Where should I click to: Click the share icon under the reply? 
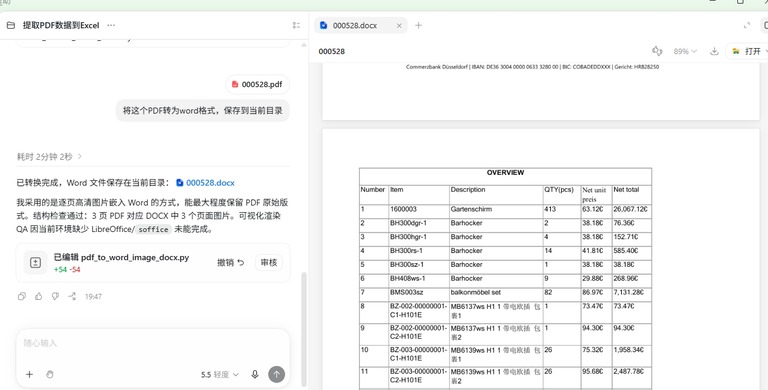pyautogui.click(x=72, y=296)
